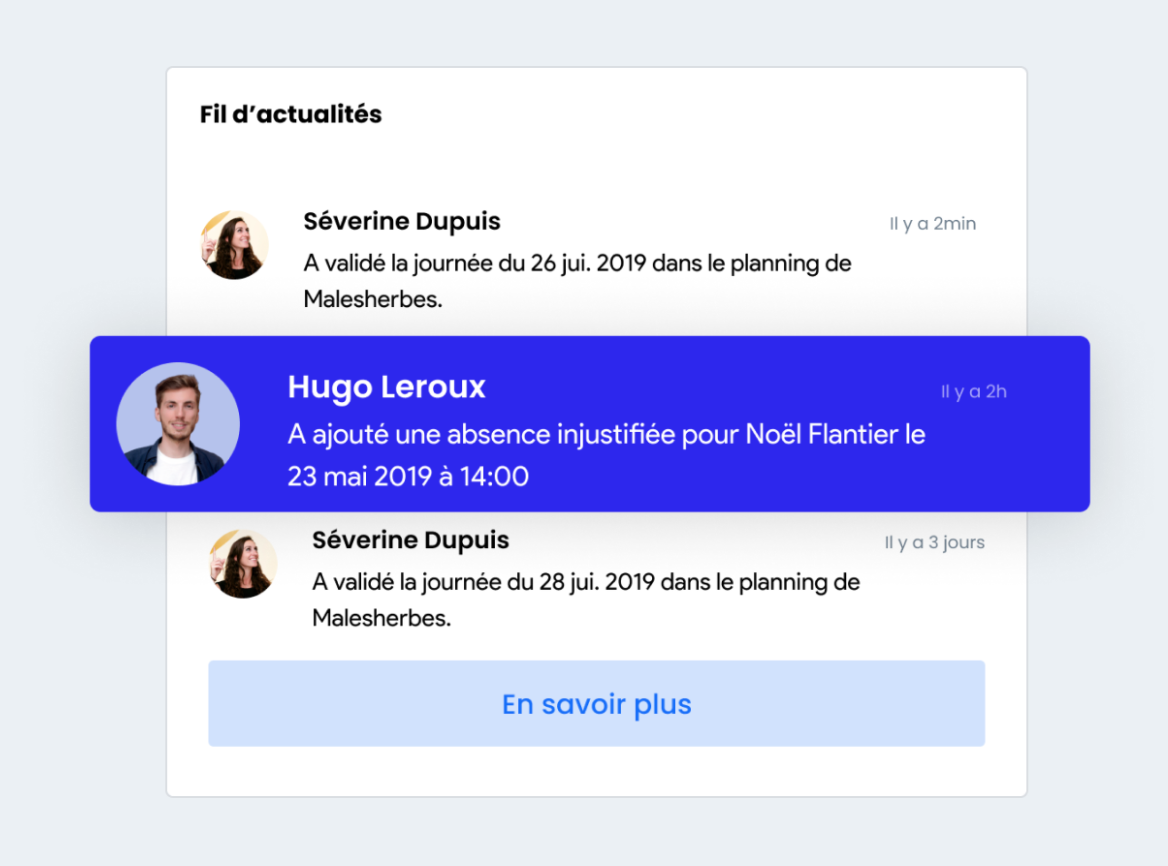Click the "Il y a 3 jours" timestamp
This screenshot has height=866, width=1168.
pyautogui.click(x=934, y=543)
